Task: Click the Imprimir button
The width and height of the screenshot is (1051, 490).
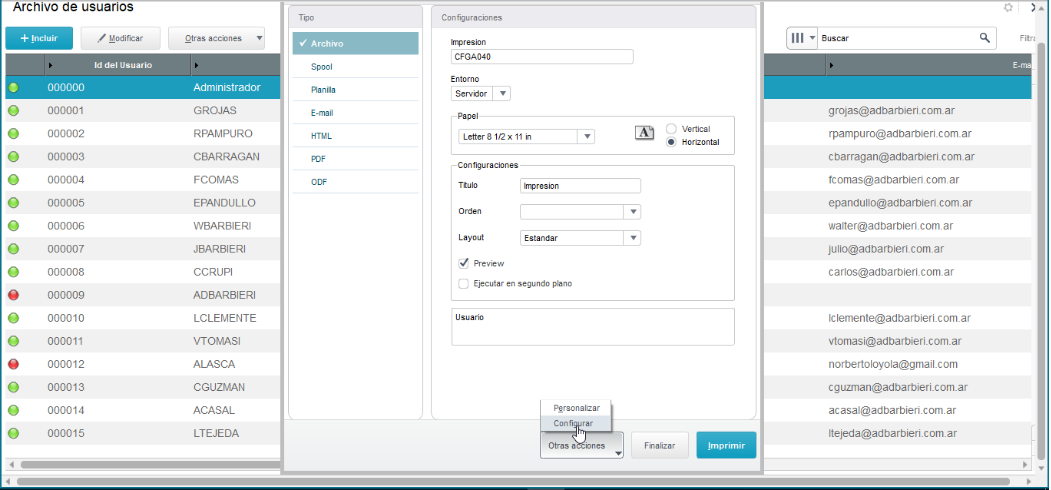Action: coord(727,446)
